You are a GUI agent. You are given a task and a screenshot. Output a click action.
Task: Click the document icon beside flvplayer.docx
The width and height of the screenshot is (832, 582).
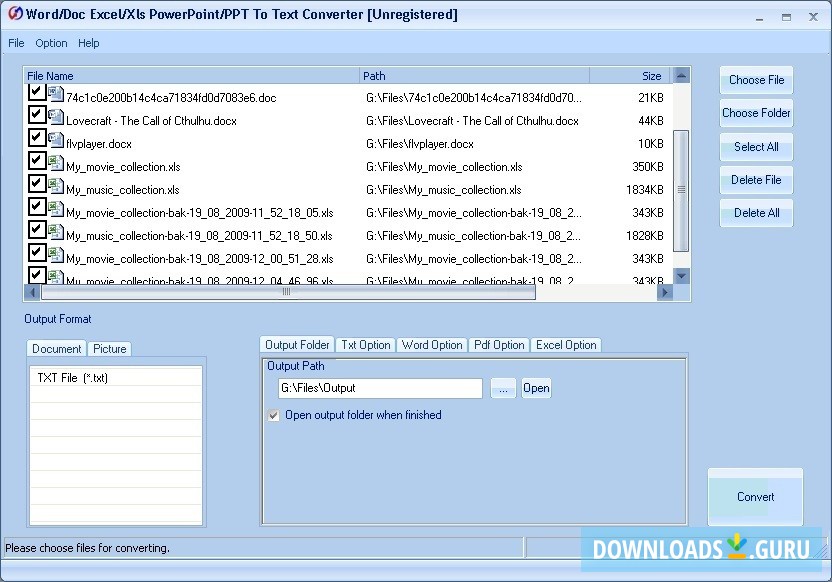pyautogui.click(x=54, y=141)
